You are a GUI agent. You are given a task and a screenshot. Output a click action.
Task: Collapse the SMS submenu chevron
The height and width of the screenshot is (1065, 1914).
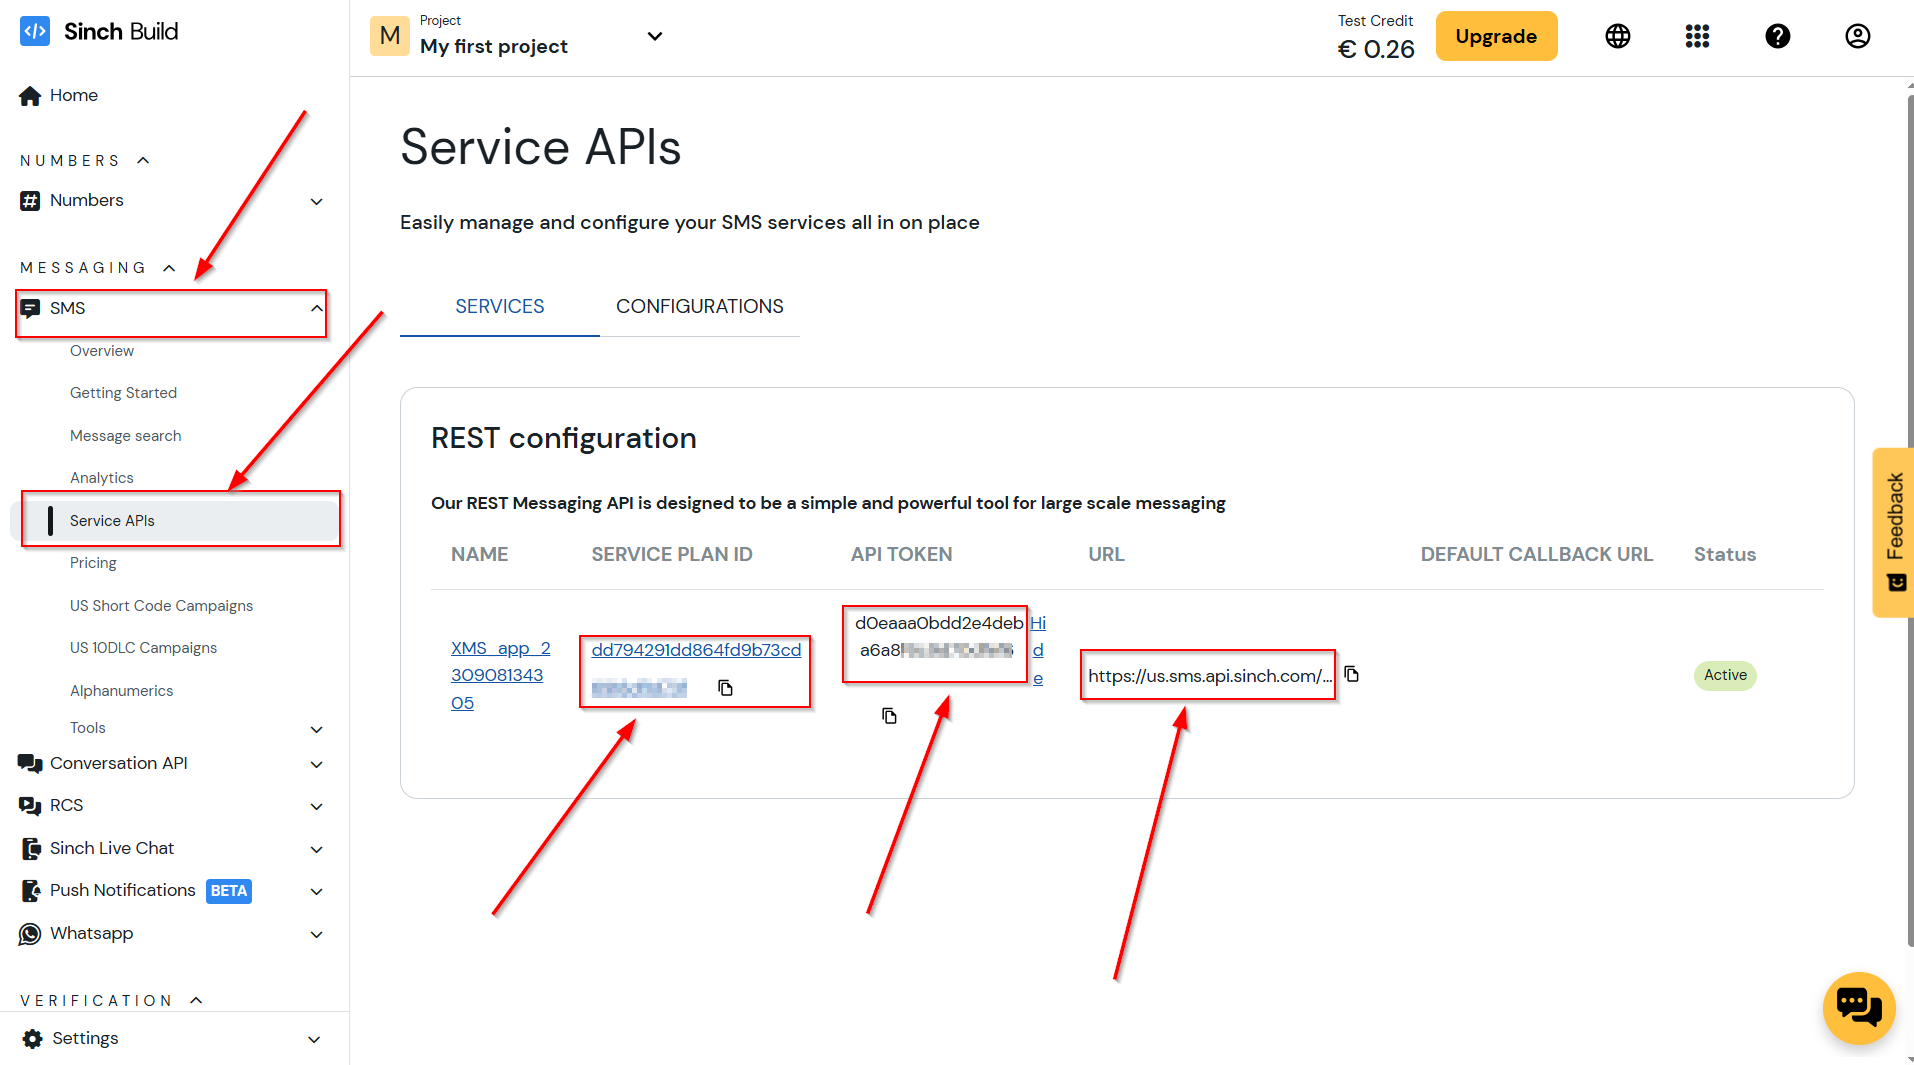click(x=316, y=308)
